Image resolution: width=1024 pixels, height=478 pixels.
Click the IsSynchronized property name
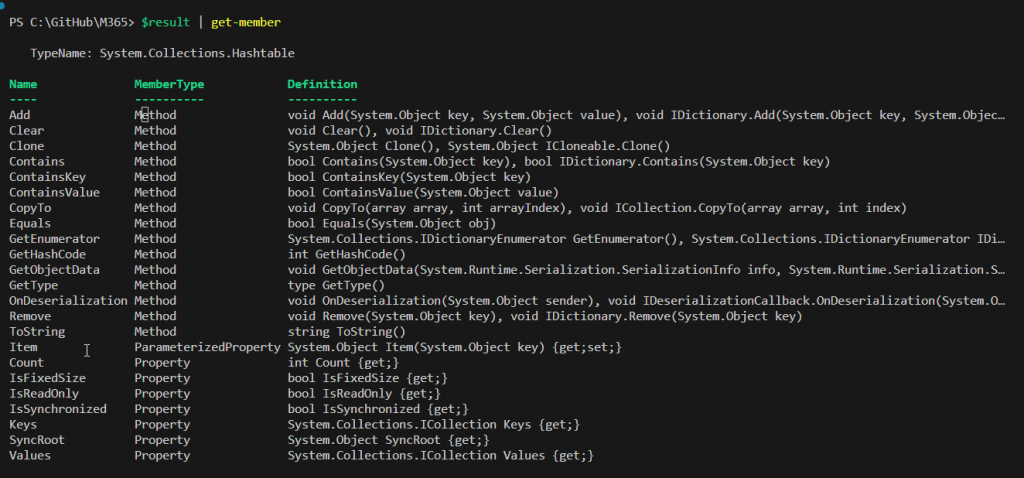[x=57, y=409]
